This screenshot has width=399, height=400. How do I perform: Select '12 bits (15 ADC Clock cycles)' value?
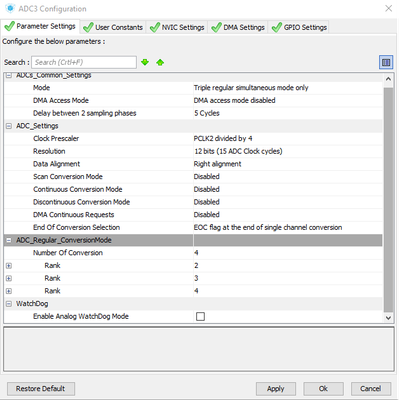click(x=238, y=151)
